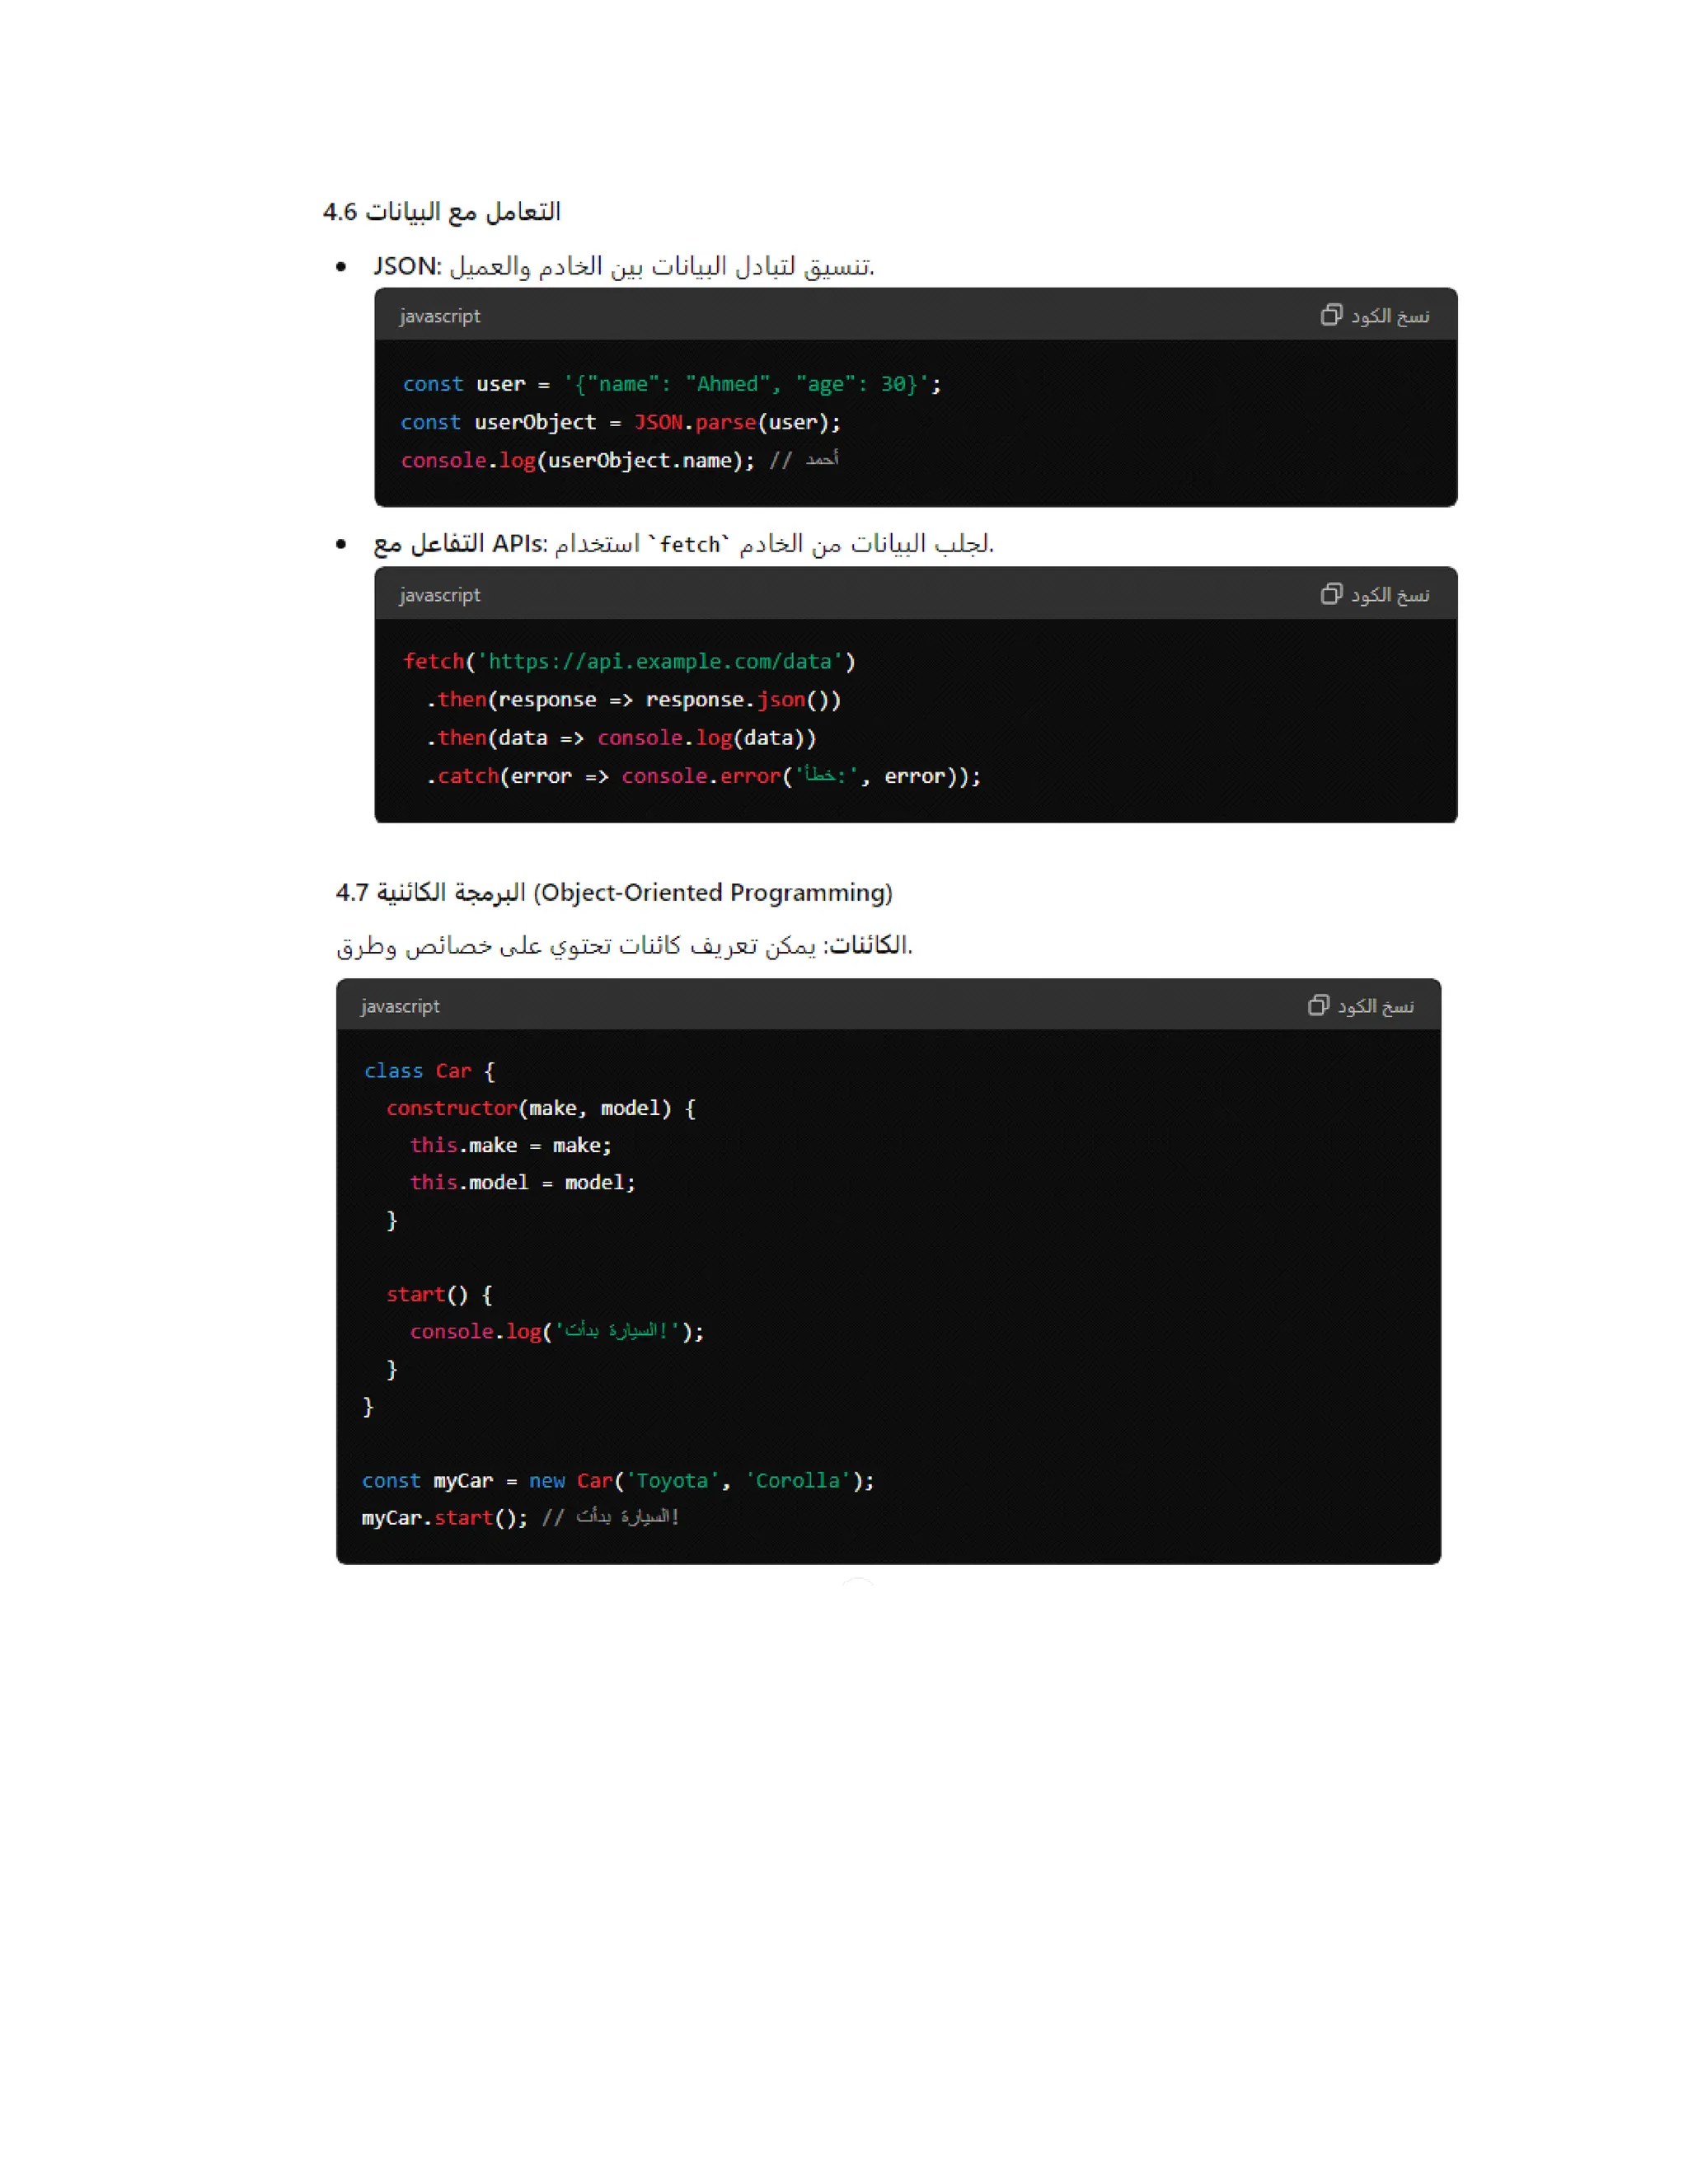Click the JSON bullet point text

(x=624, y=266)
